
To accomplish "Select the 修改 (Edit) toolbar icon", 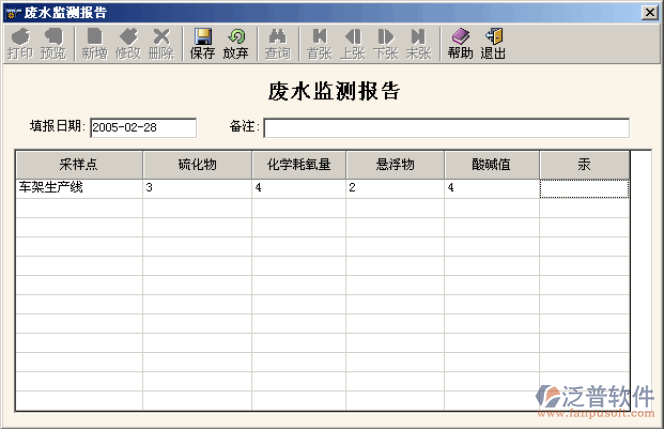I will (x=128, y=44).
